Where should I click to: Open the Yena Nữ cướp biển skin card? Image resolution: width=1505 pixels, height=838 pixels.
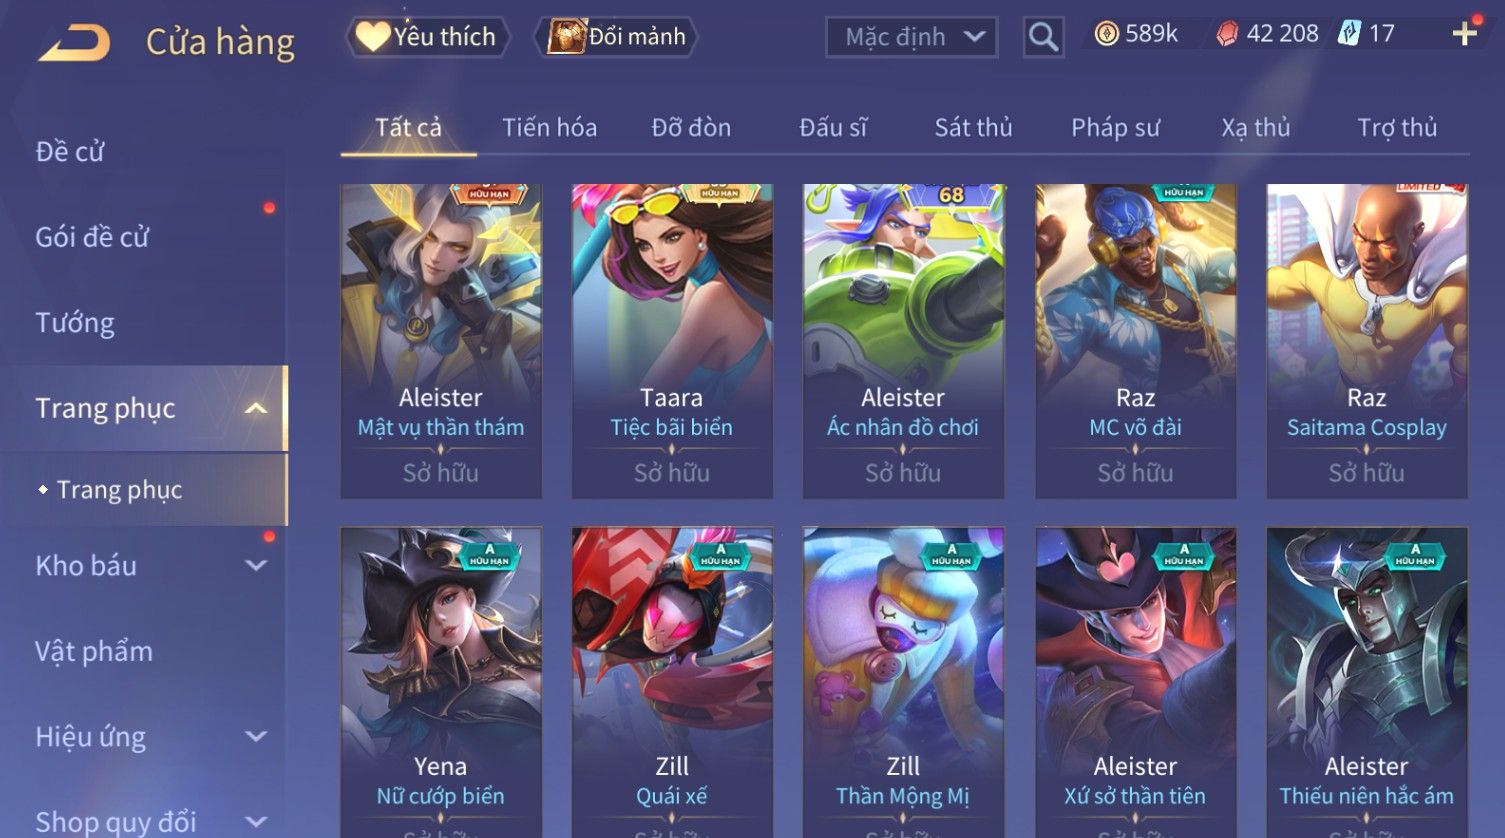(441, 682)
